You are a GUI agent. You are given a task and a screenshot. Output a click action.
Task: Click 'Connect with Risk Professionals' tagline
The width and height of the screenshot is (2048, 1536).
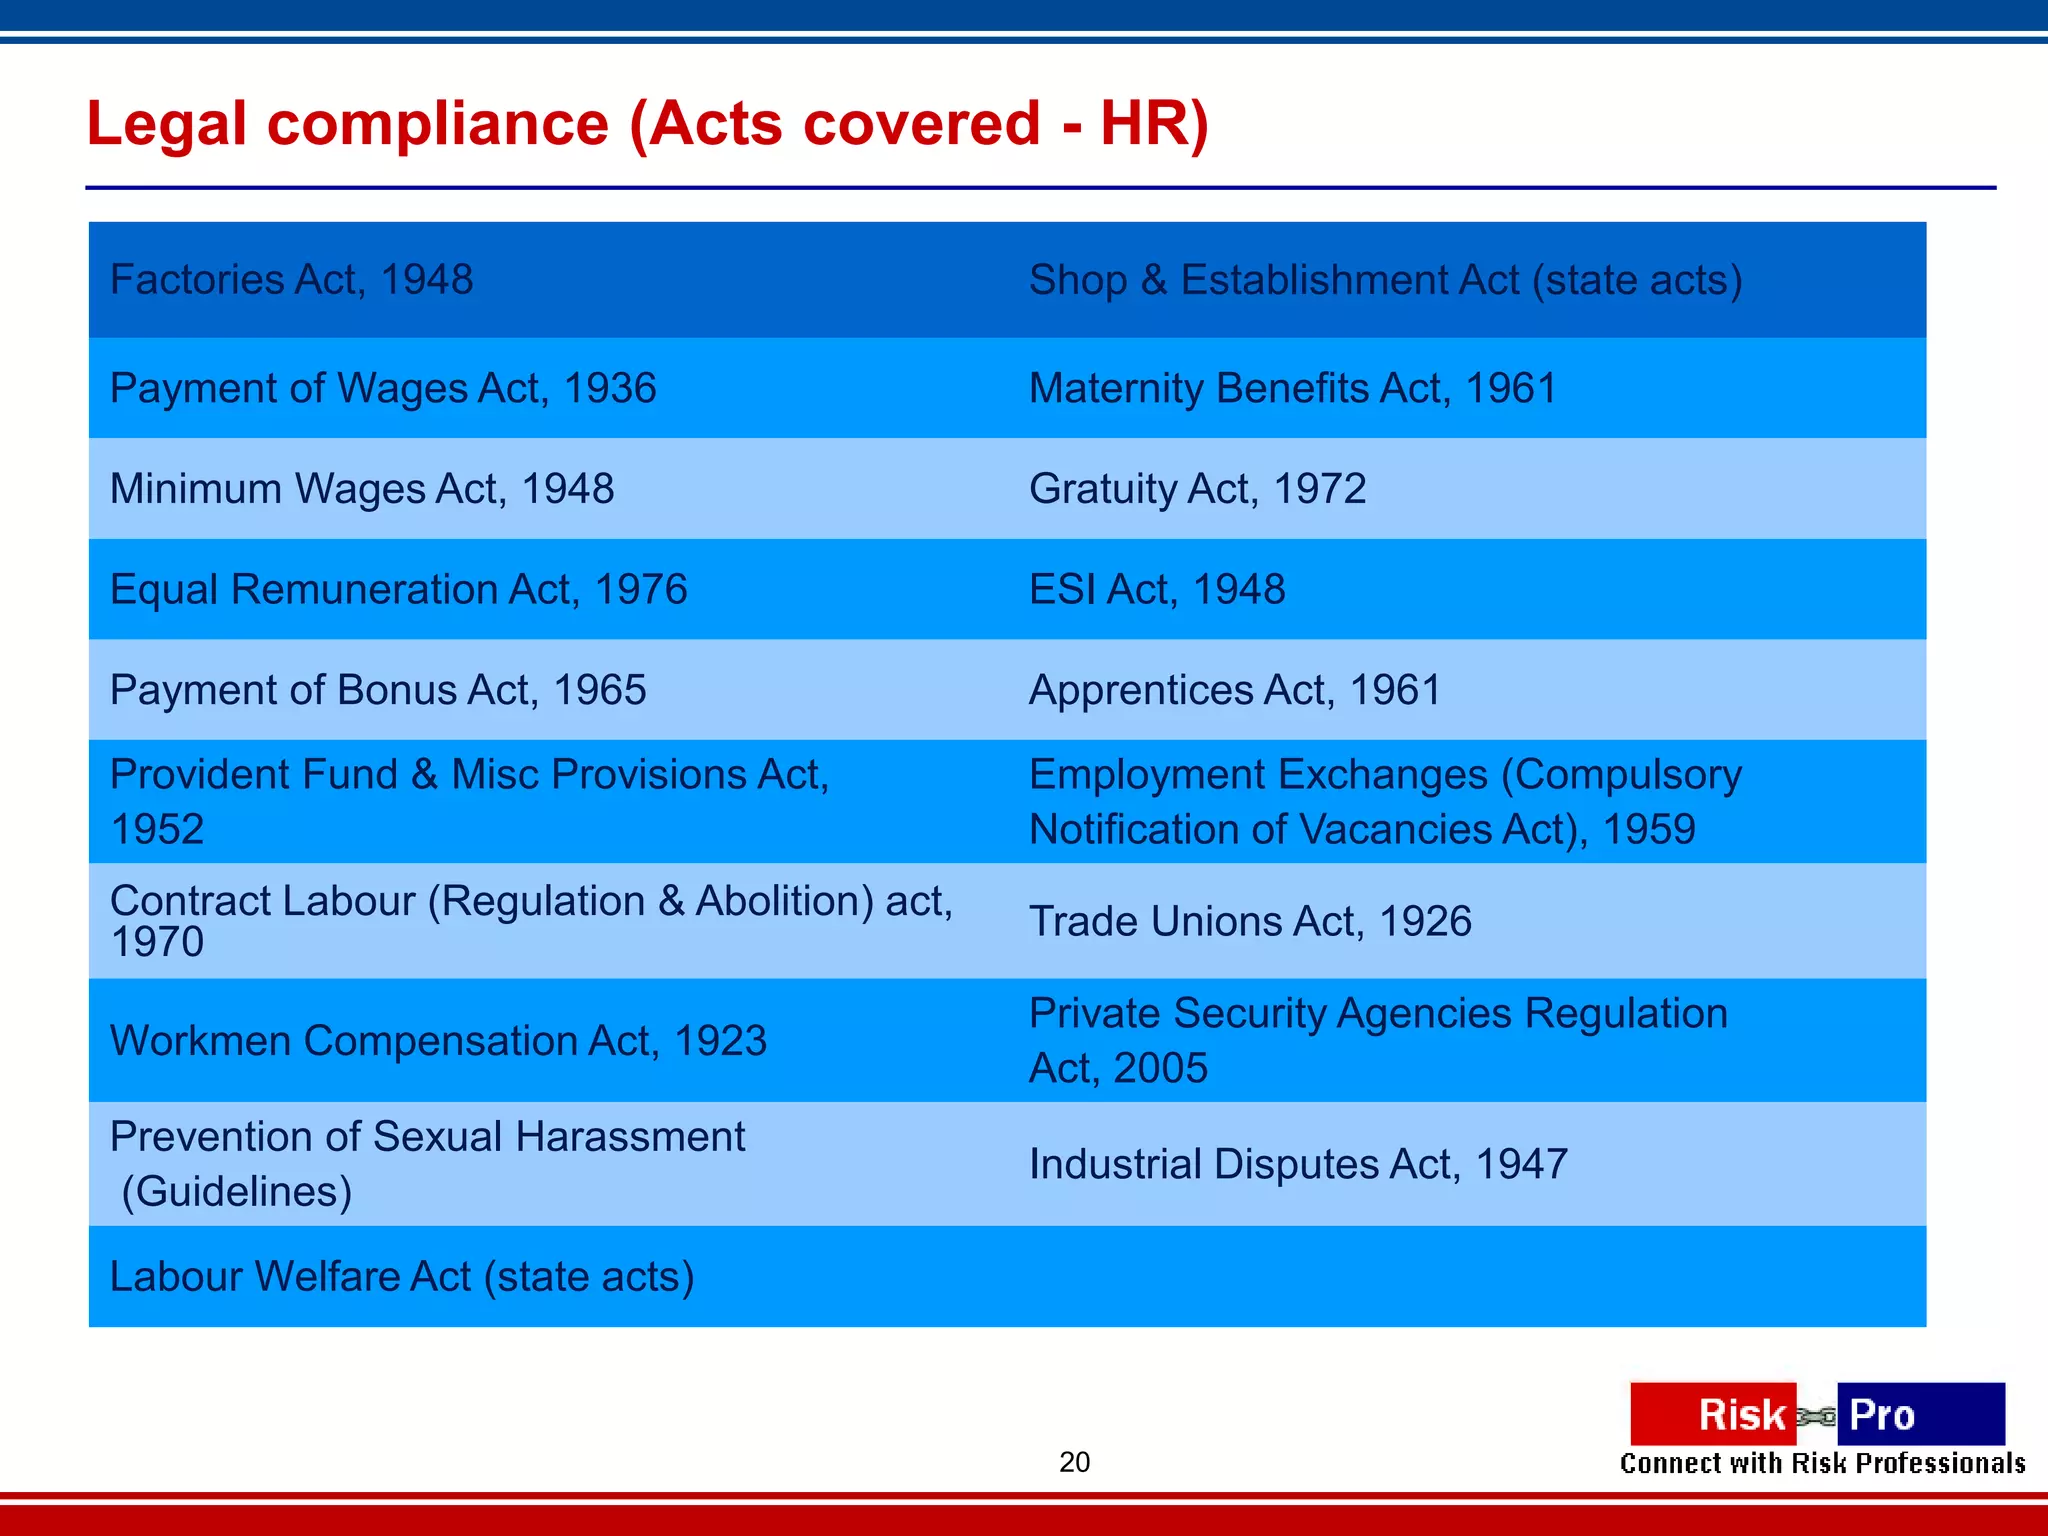coord(1822,1463)
